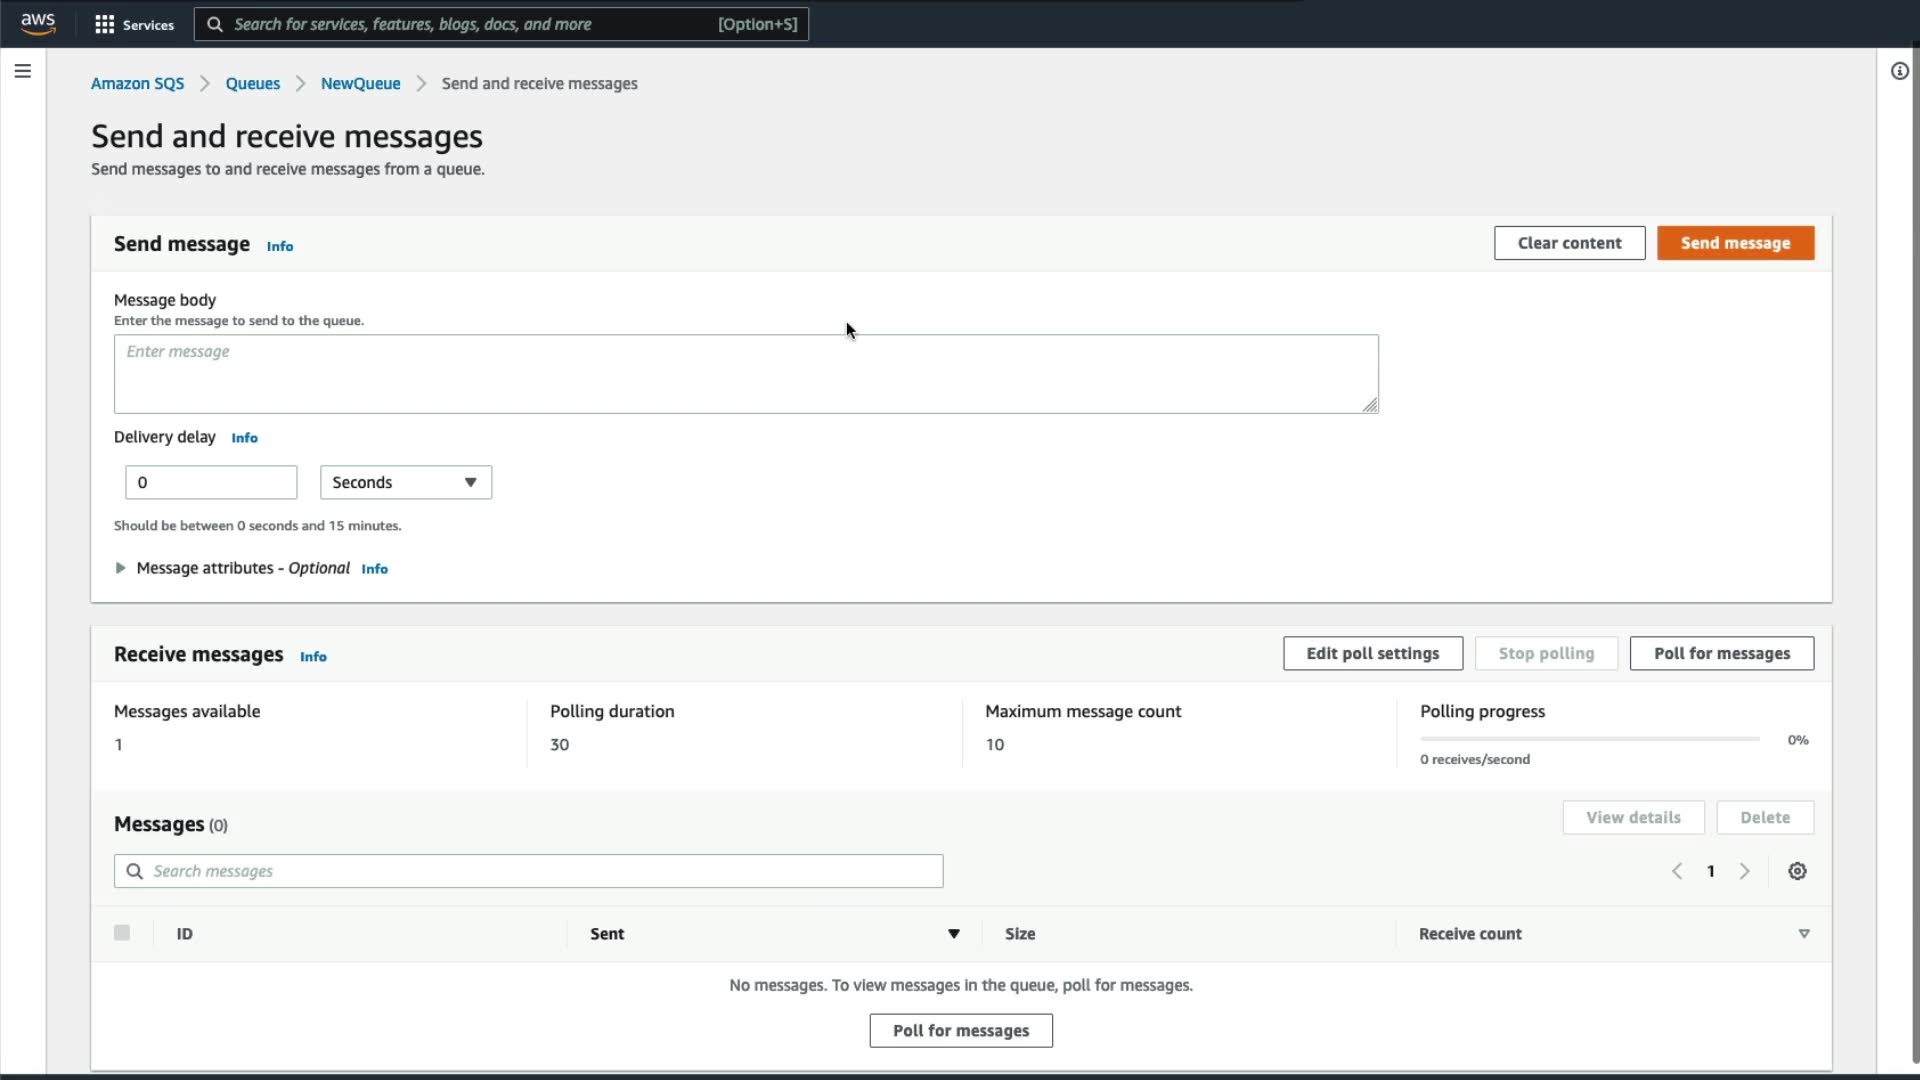Go to next messages page arrow
Viewport: 1920px width, 1080px height.
pyautogui.click(x=1744, y=871)
